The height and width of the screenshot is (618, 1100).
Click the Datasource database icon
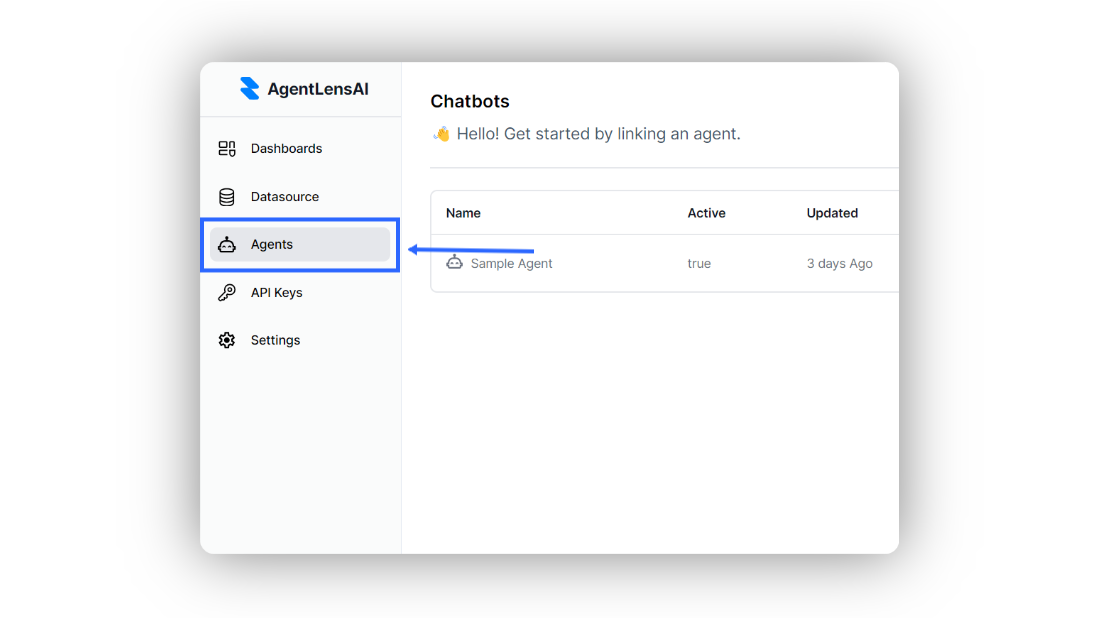[227, 197]
